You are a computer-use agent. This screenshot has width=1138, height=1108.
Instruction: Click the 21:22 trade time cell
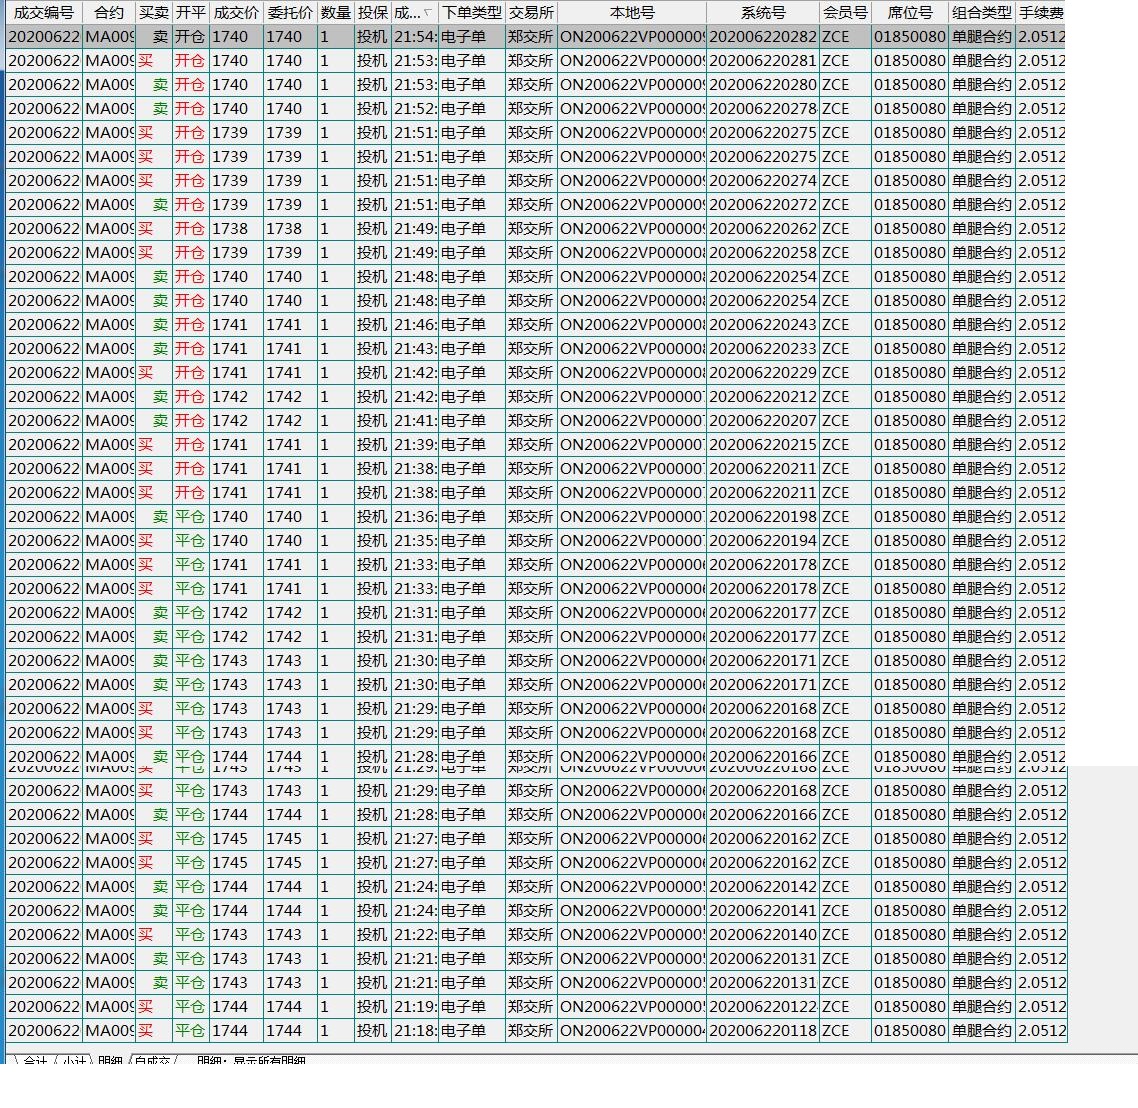[x=414, y=934]
